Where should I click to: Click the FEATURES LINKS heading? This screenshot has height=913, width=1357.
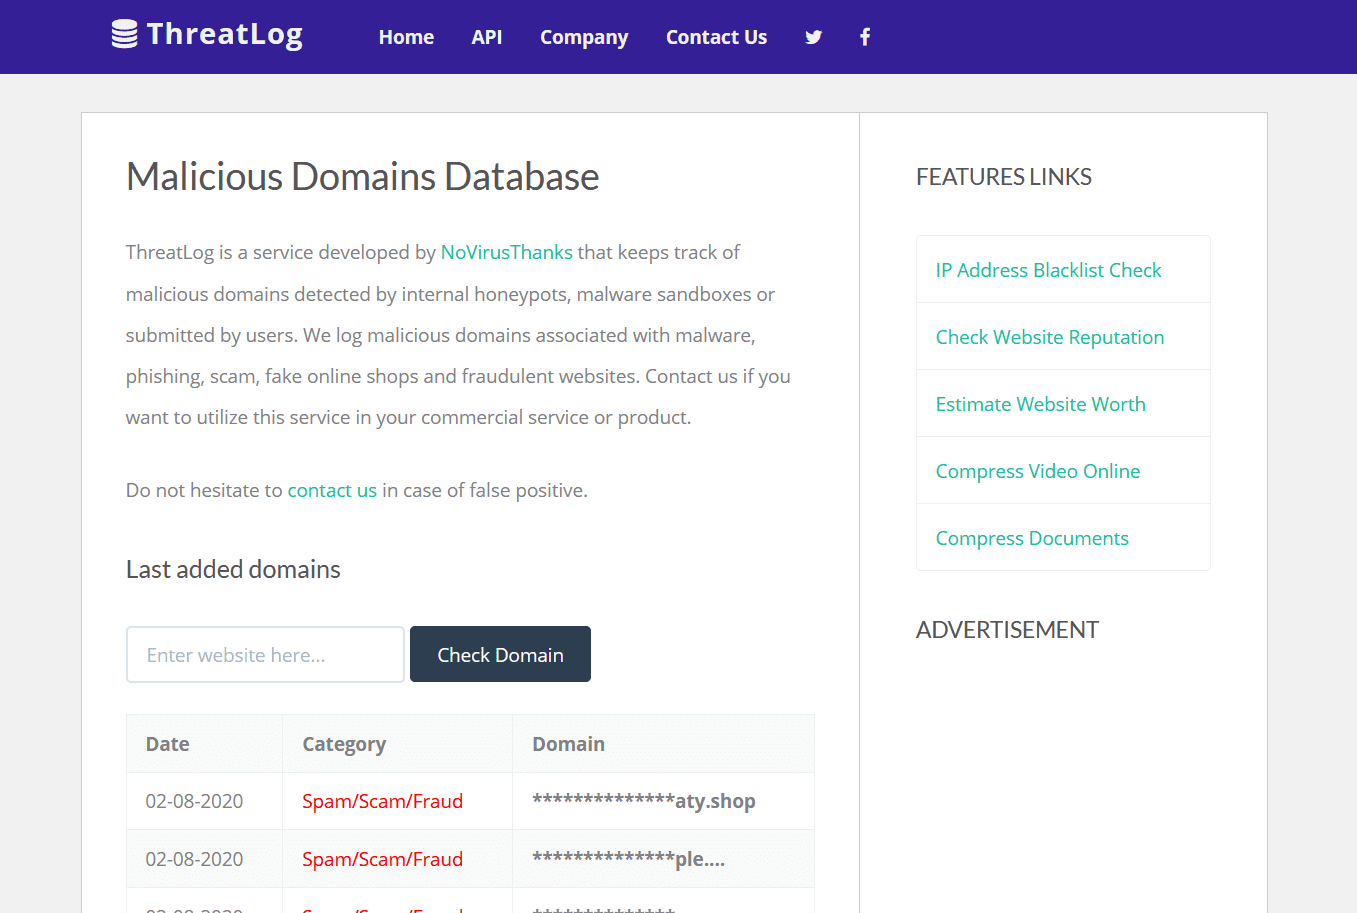(x=1004, y=177)
